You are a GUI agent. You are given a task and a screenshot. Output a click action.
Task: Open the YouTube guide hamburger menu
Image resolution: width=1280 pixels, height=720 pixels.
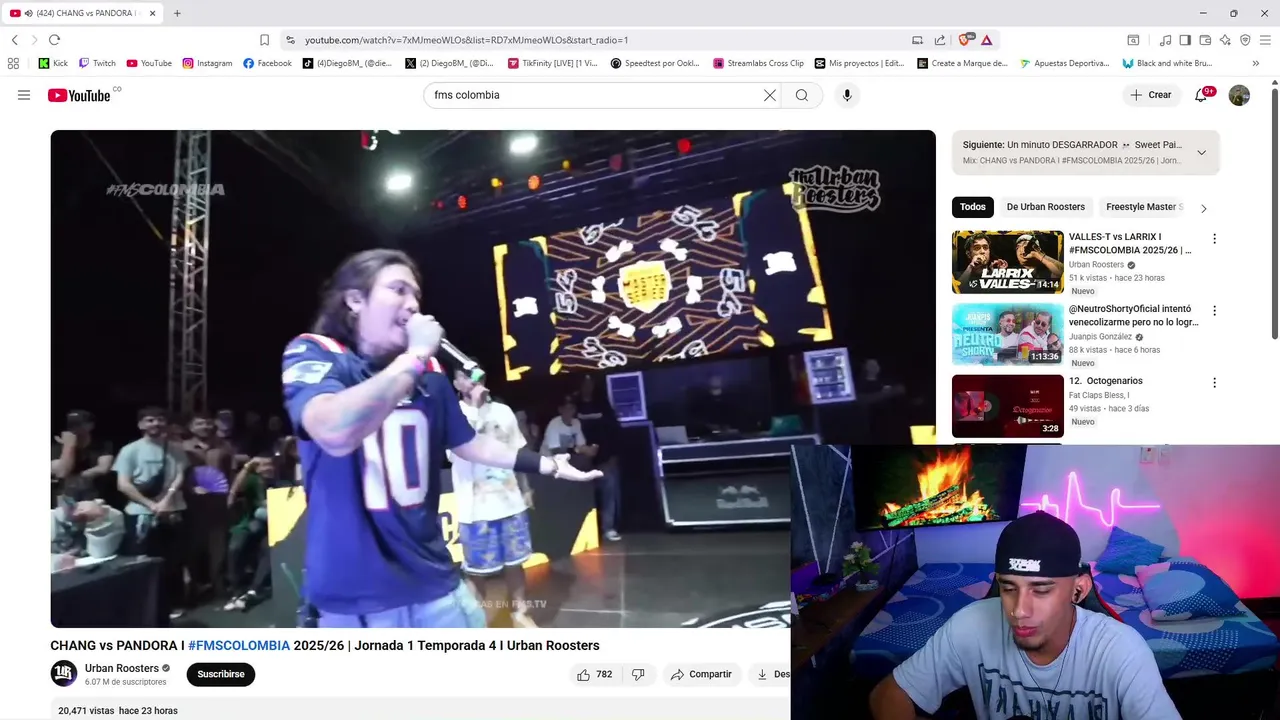tap(24, 95)
